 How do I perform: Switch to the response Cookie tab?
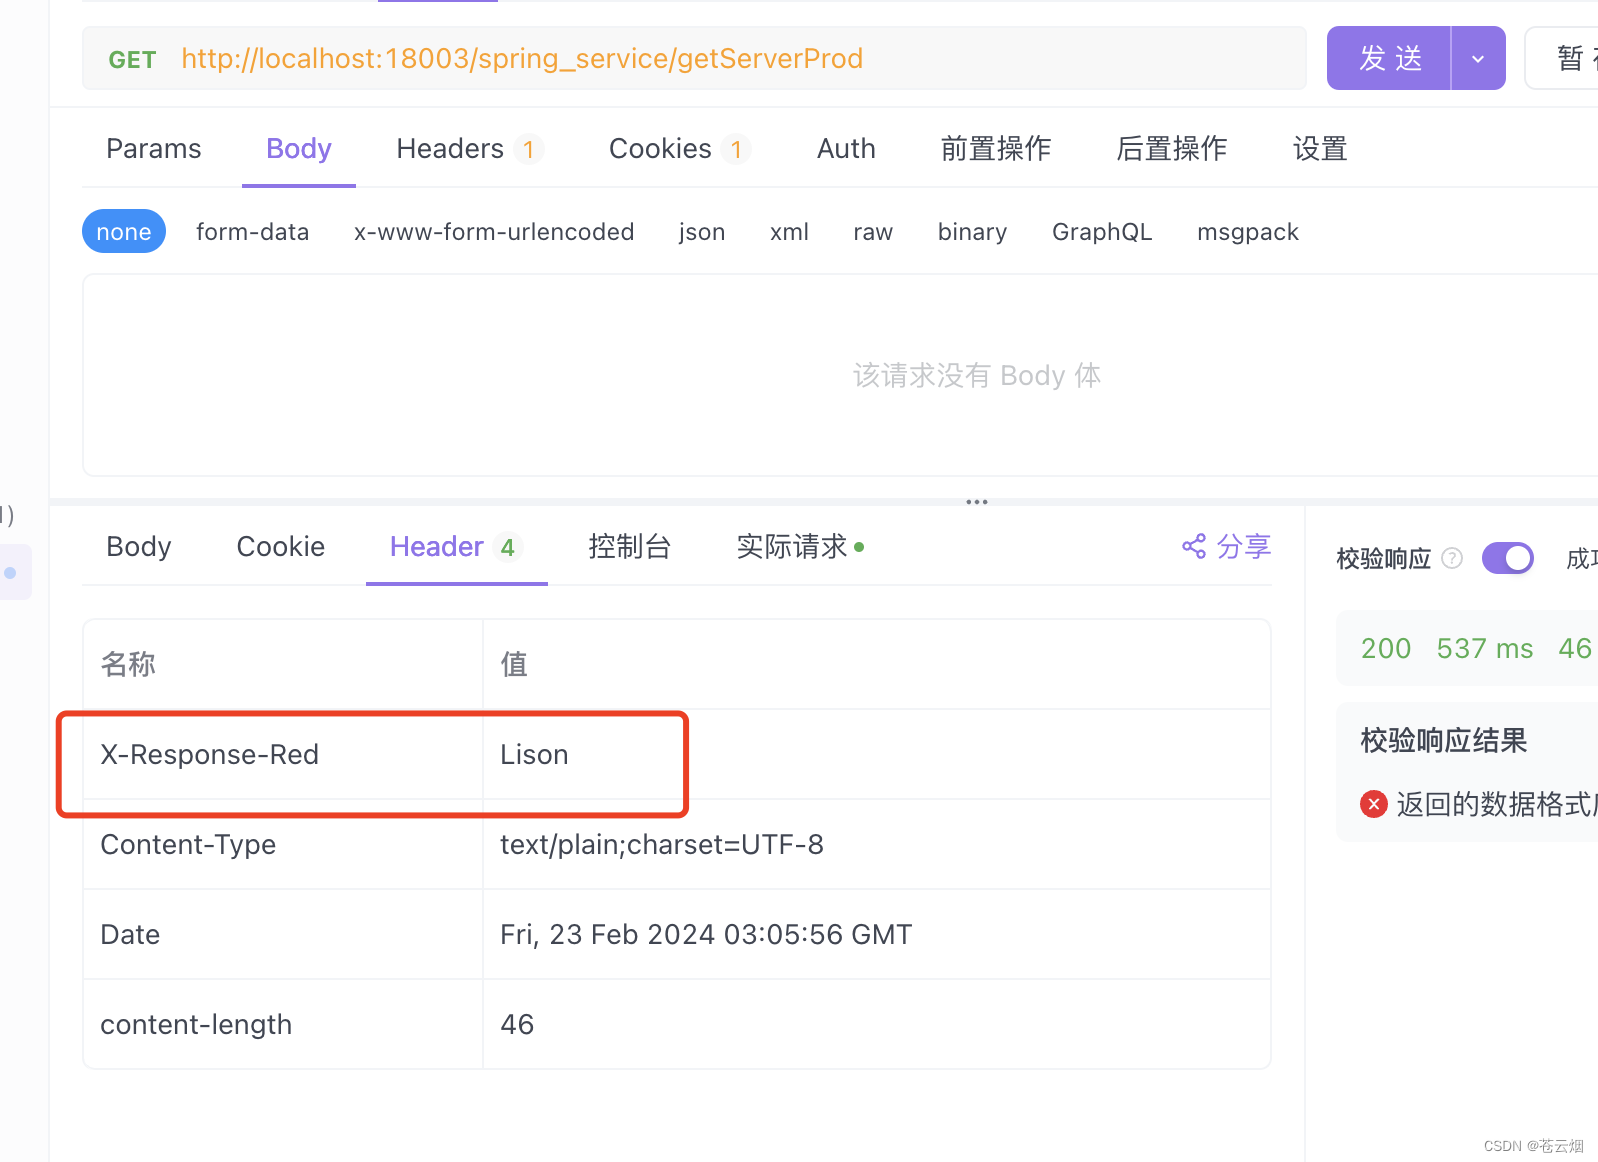[281, 546]
